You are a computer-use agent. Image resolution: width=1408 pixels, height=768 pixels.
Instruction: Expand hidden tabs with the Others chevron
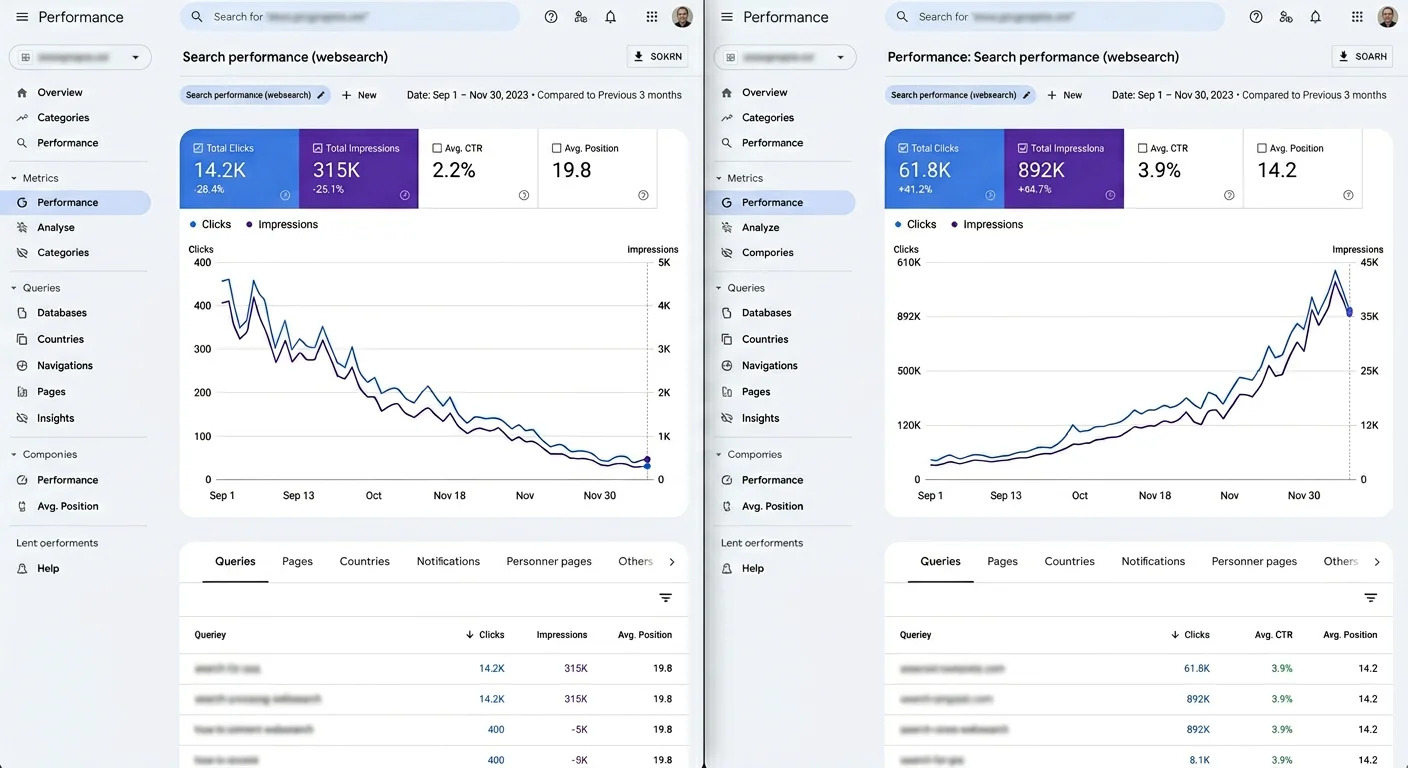[672, 561]
